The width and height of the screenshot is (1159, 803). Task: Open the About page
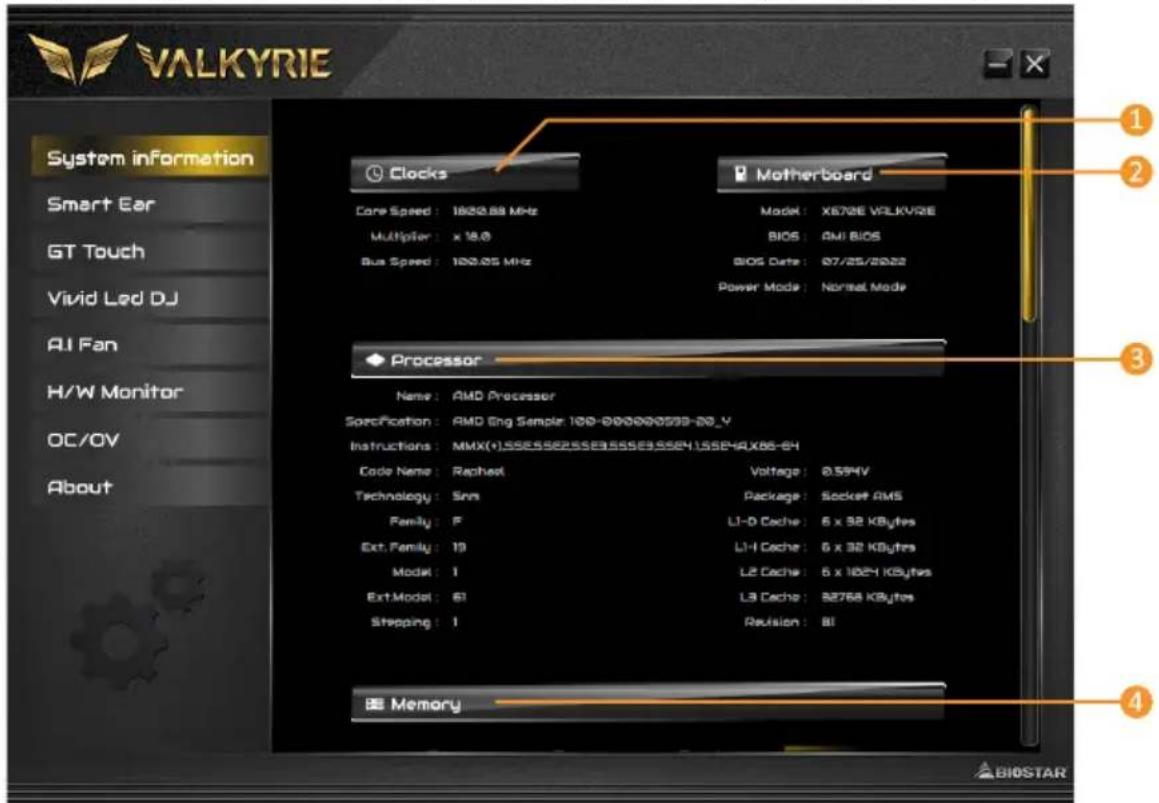(150, 487)
